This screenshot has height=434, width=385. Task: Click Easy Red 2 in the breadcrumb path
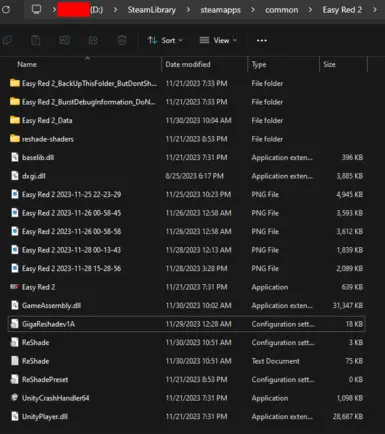(342, 10)
